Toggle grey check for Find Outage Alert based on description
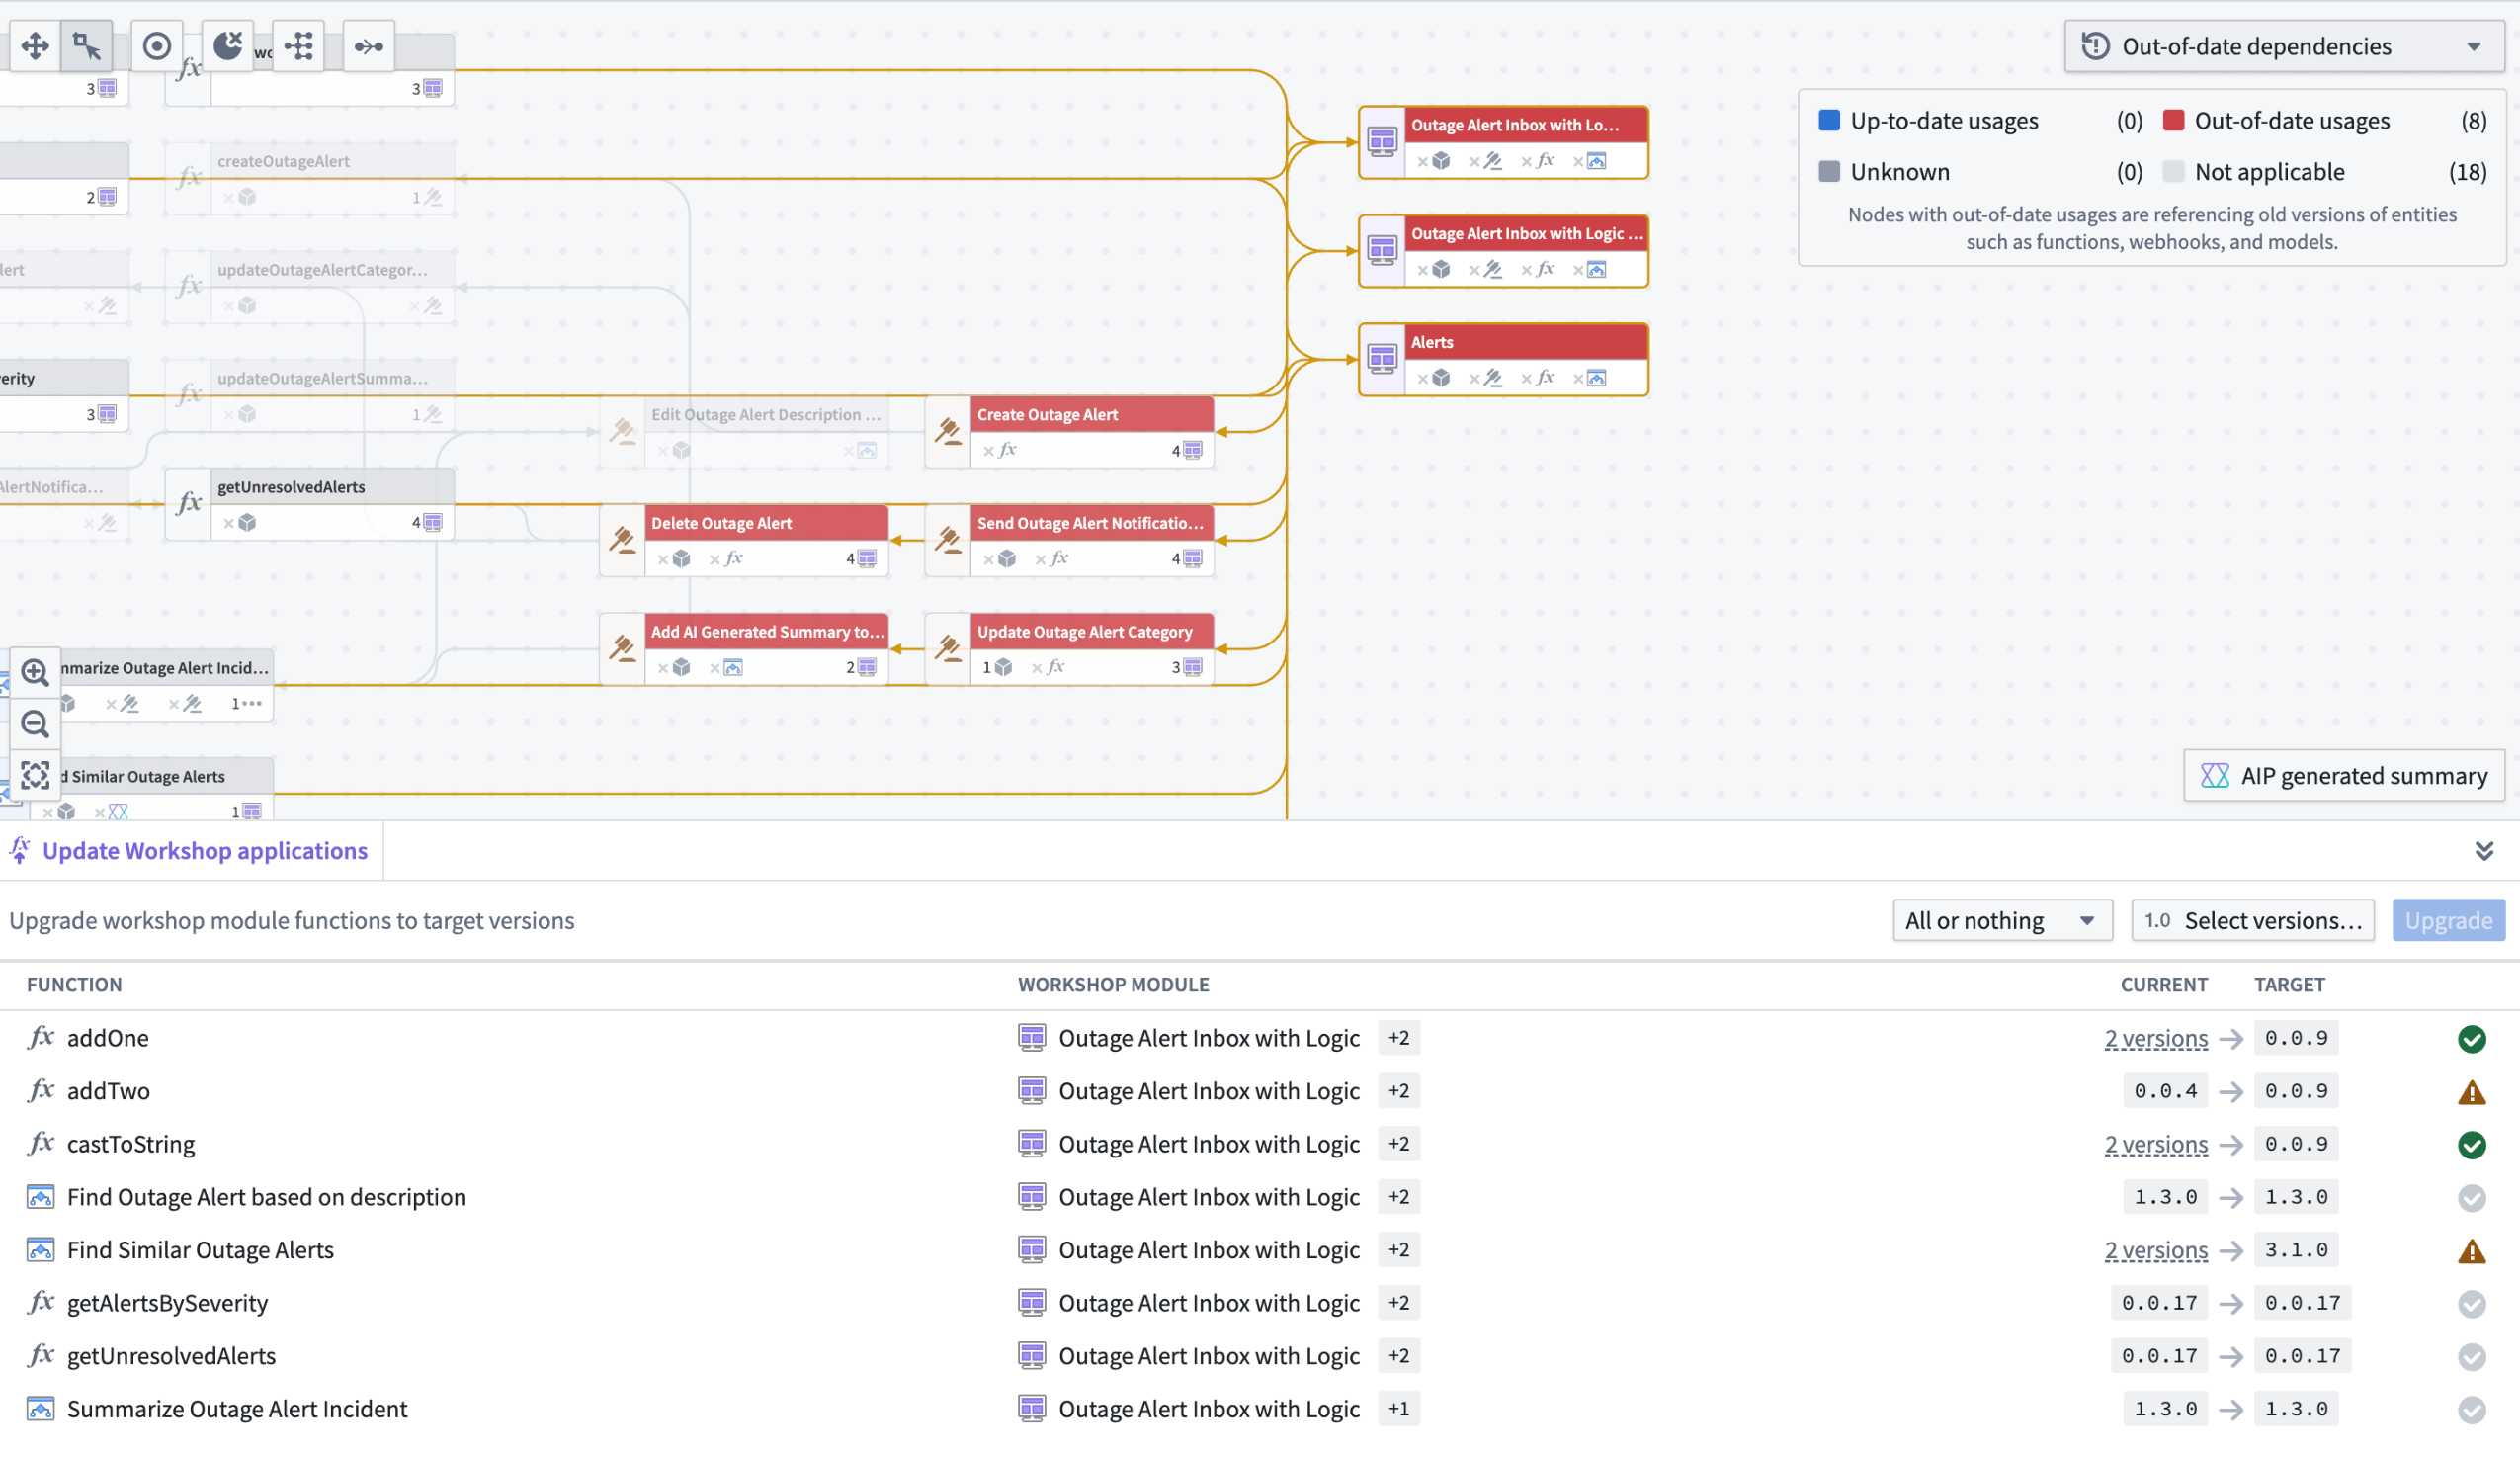Image resolution: width=2520 pixels, height=1457 pixels. [2471, 1198]
